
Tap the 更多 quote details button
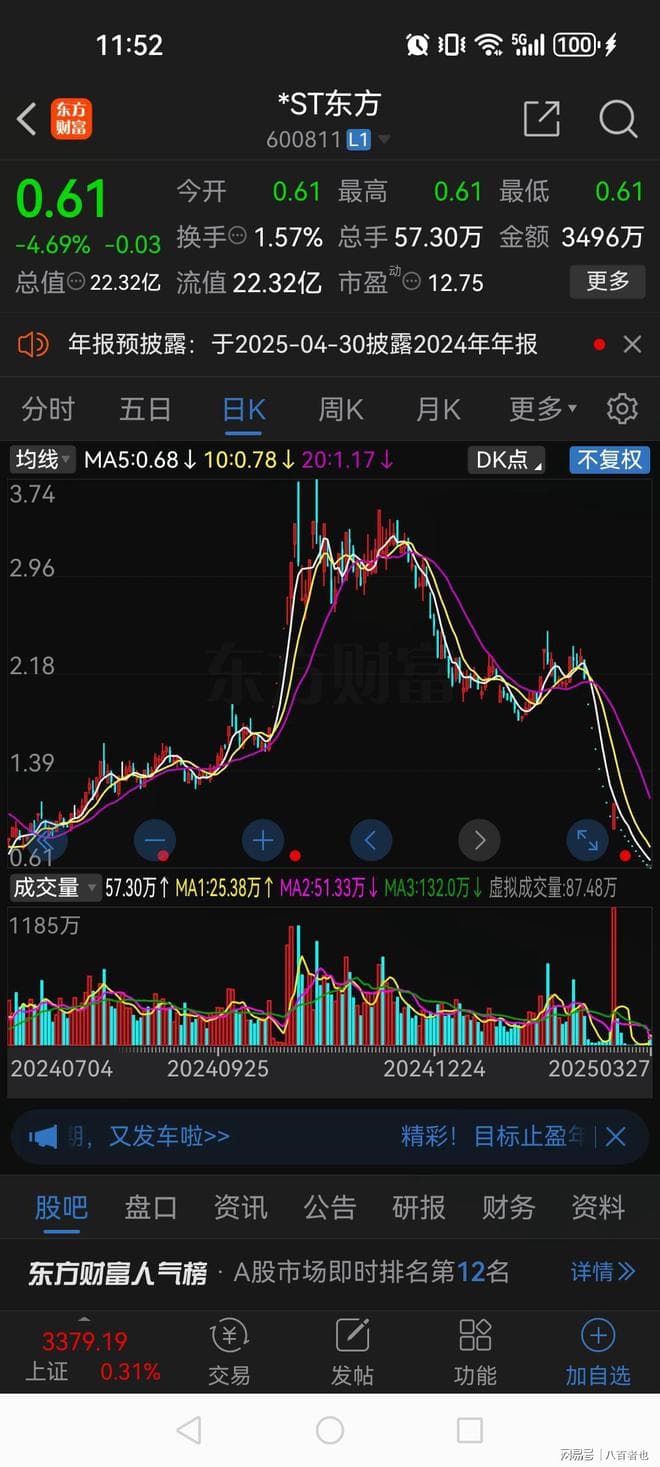(x=607, y=281)
